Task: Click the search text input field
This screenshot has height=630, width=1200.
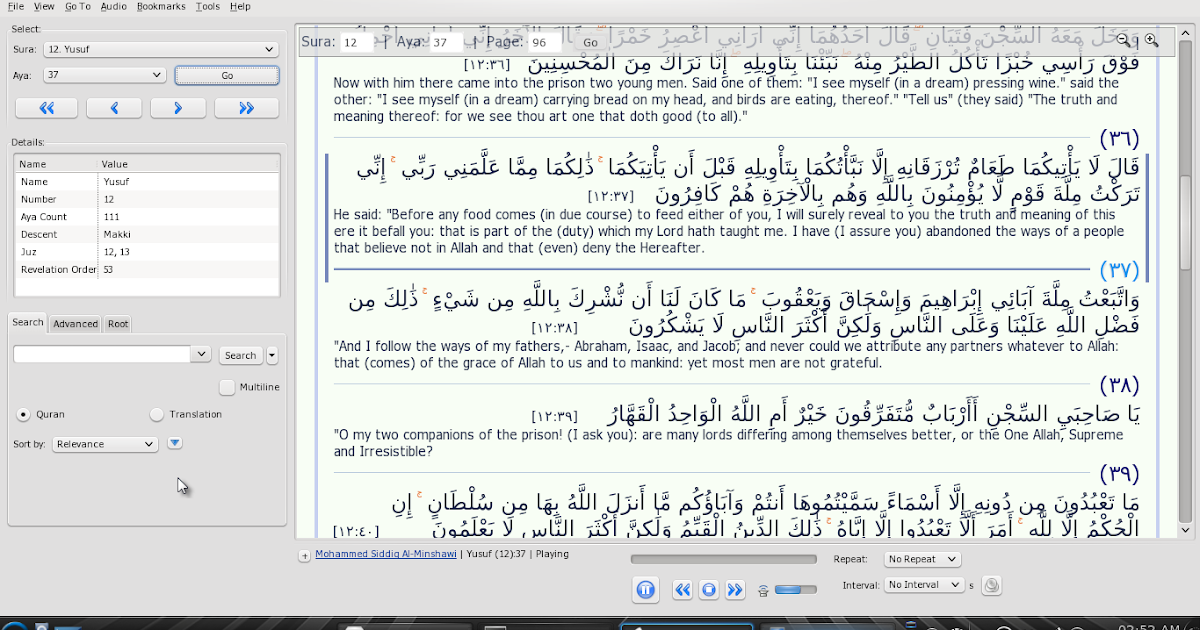Action: [102, 354]
